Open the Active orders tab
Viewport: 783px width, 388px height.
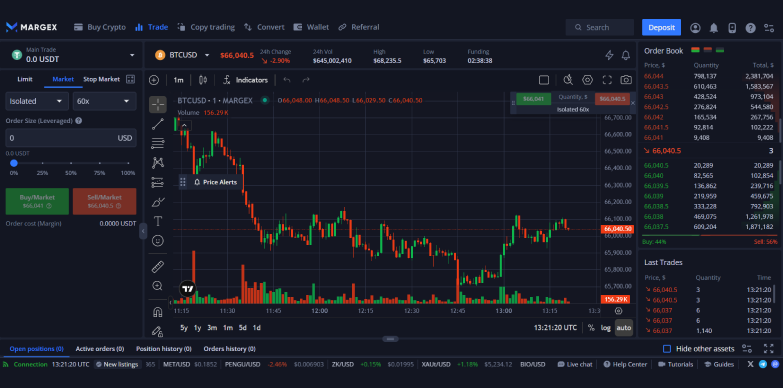pos(99,349)
